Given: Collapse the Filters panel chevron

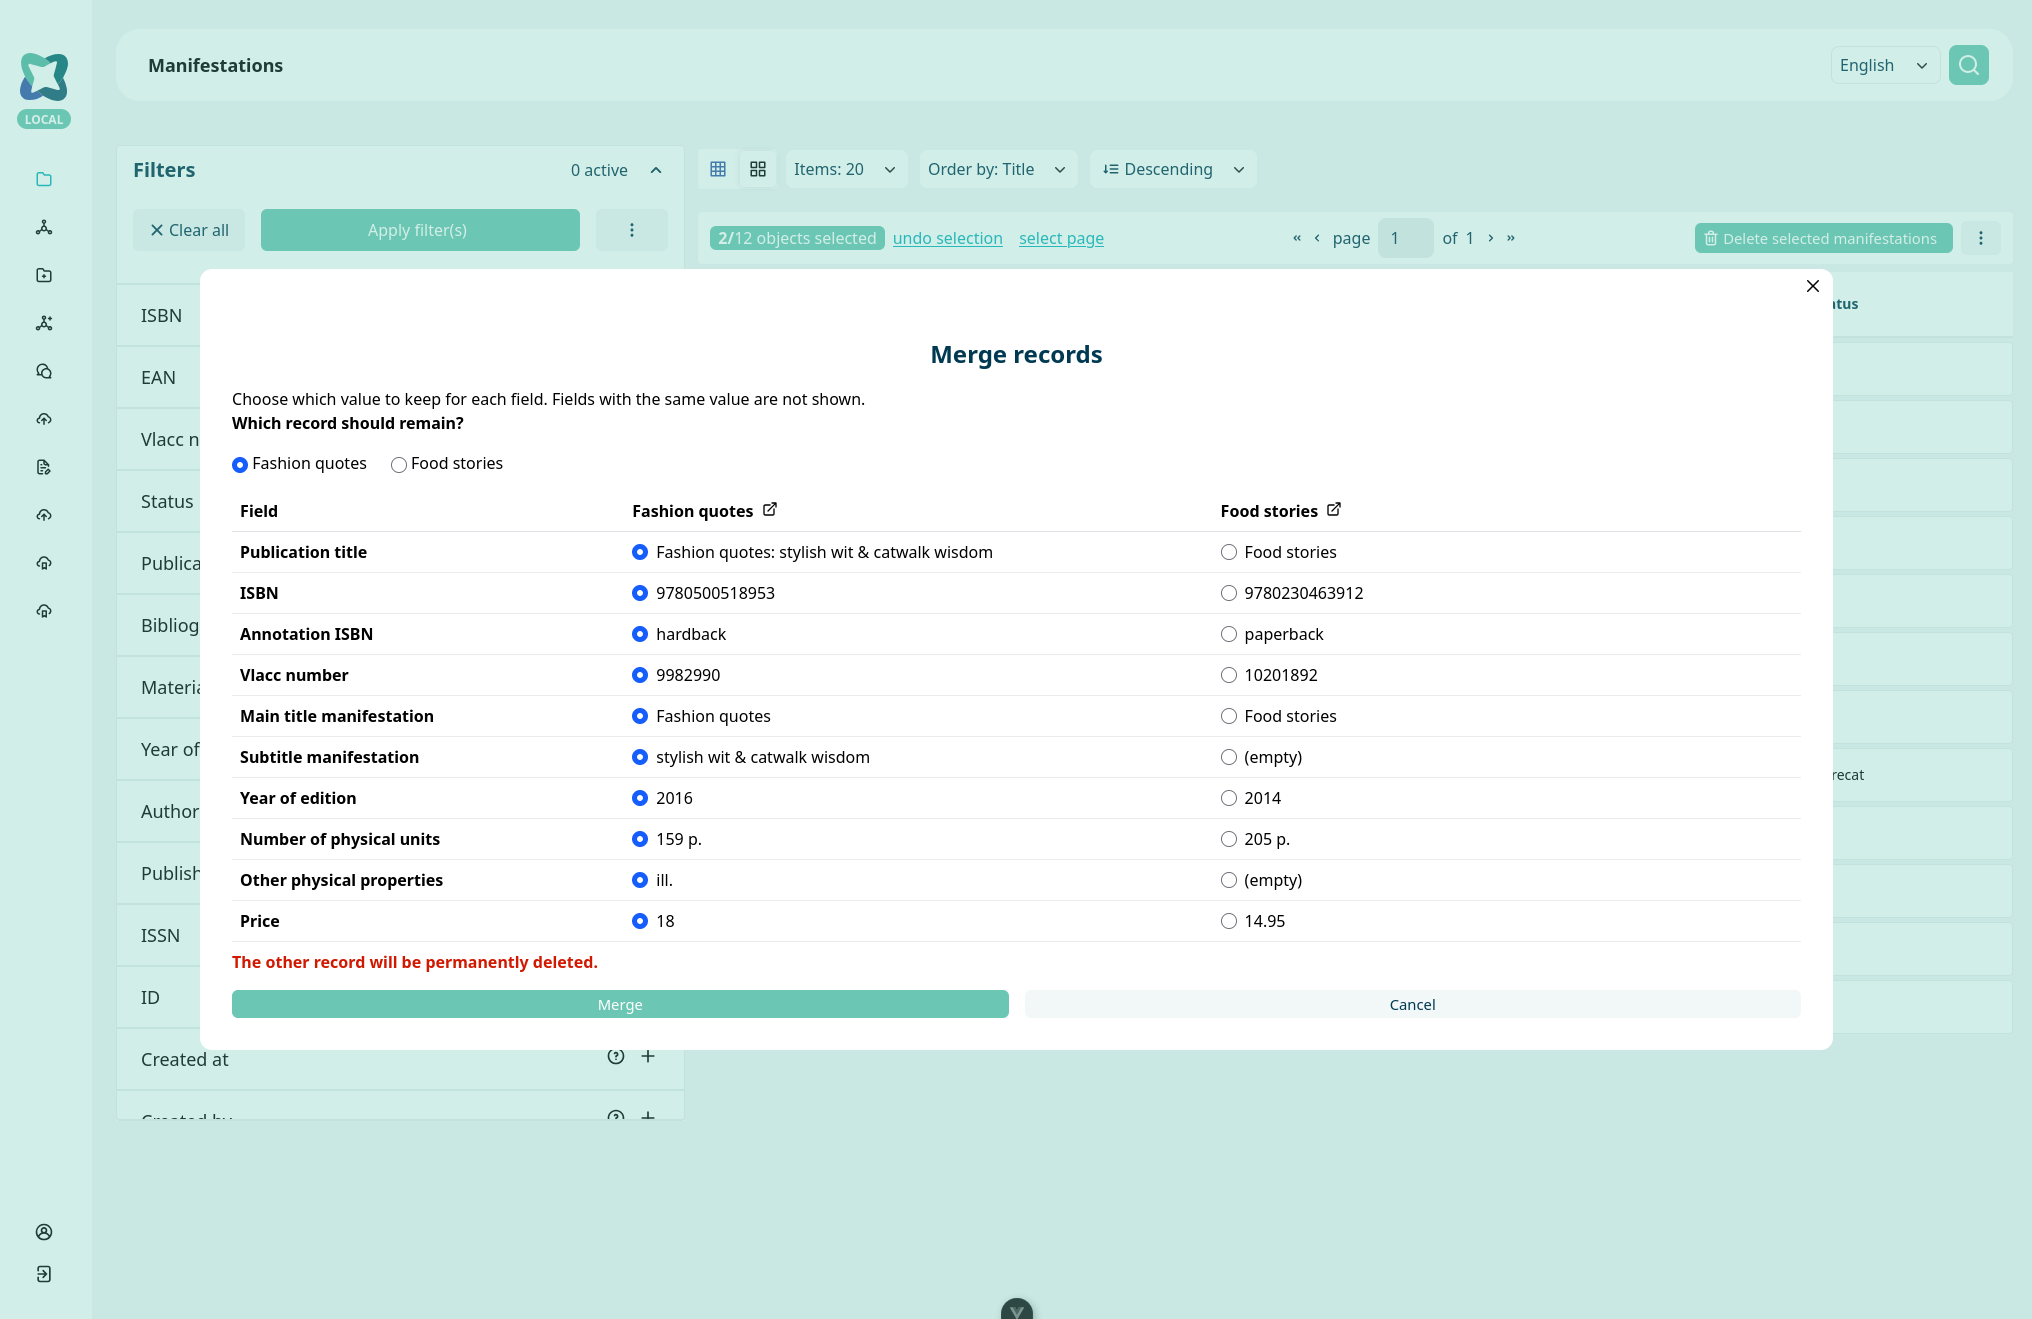Looking at the screenshot, I should pyautogui.click(x=656, y=170).
